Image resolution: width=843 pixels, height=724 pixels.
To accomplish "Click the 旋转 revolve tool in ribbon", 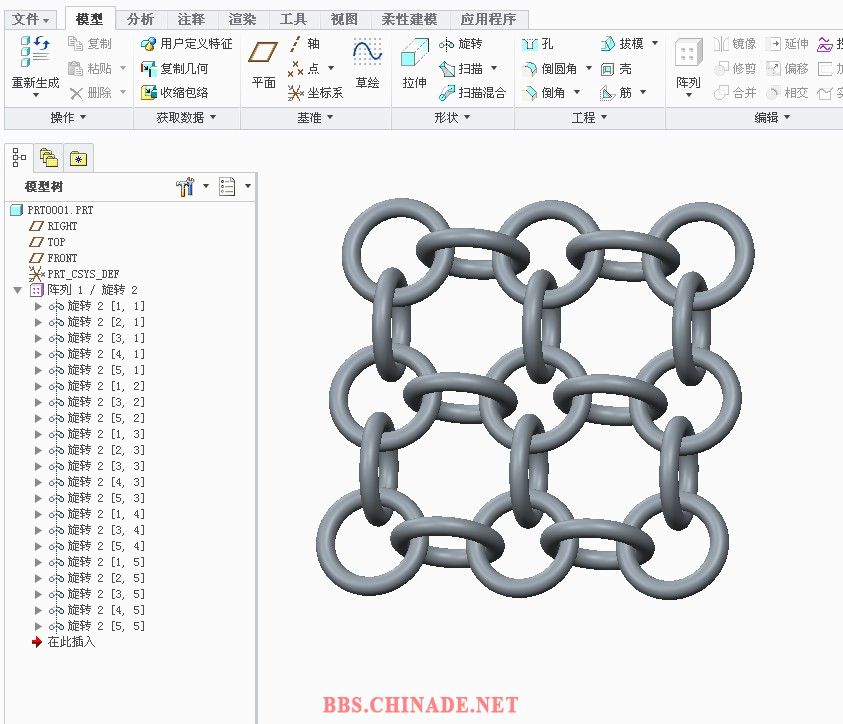I will tap(460, 44).
